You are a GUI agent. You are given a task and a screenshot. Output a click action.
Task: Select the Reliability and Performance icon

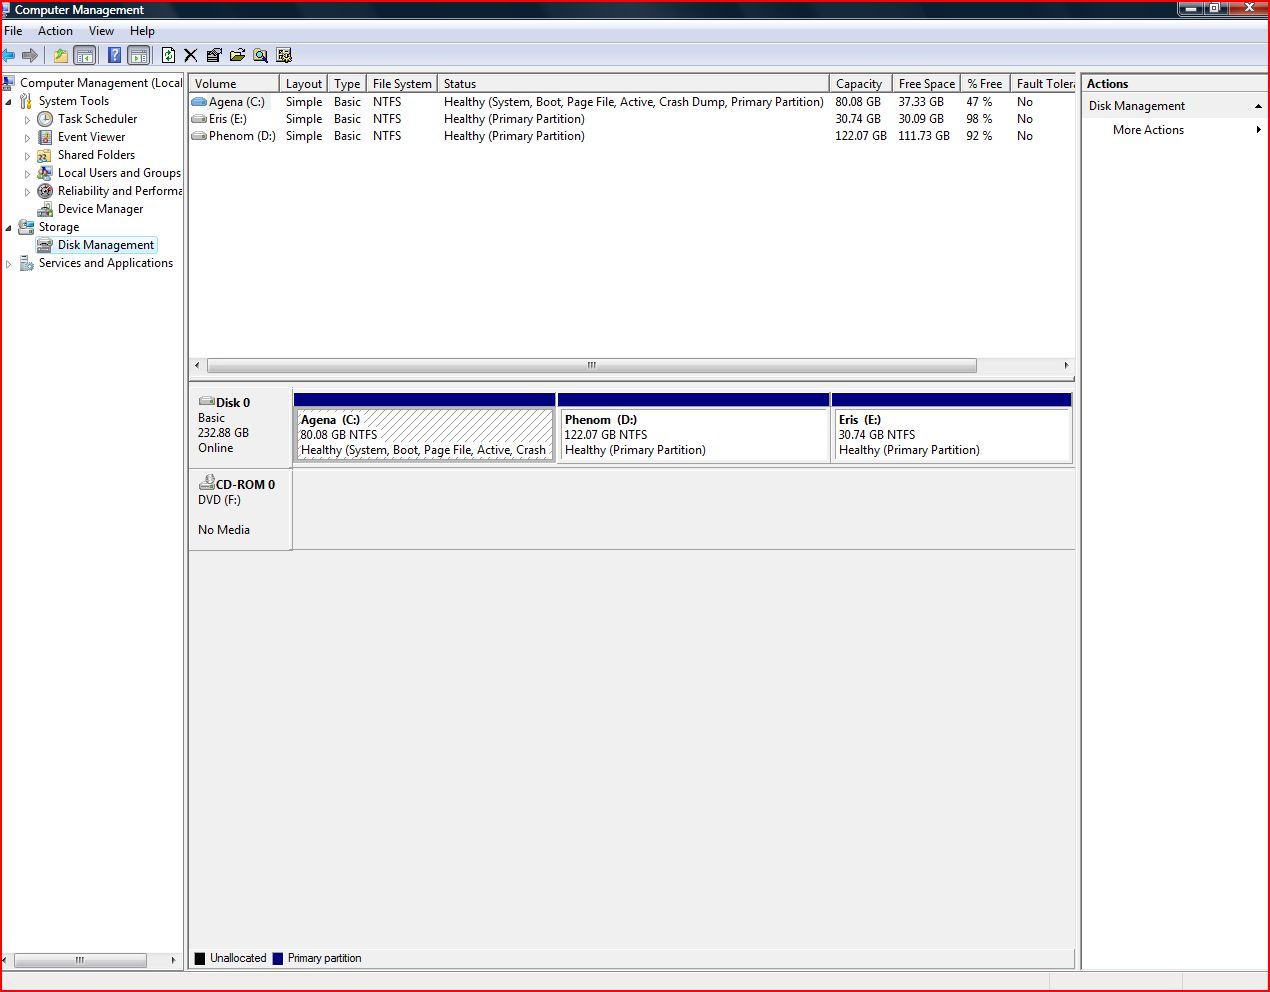[45, 191]
